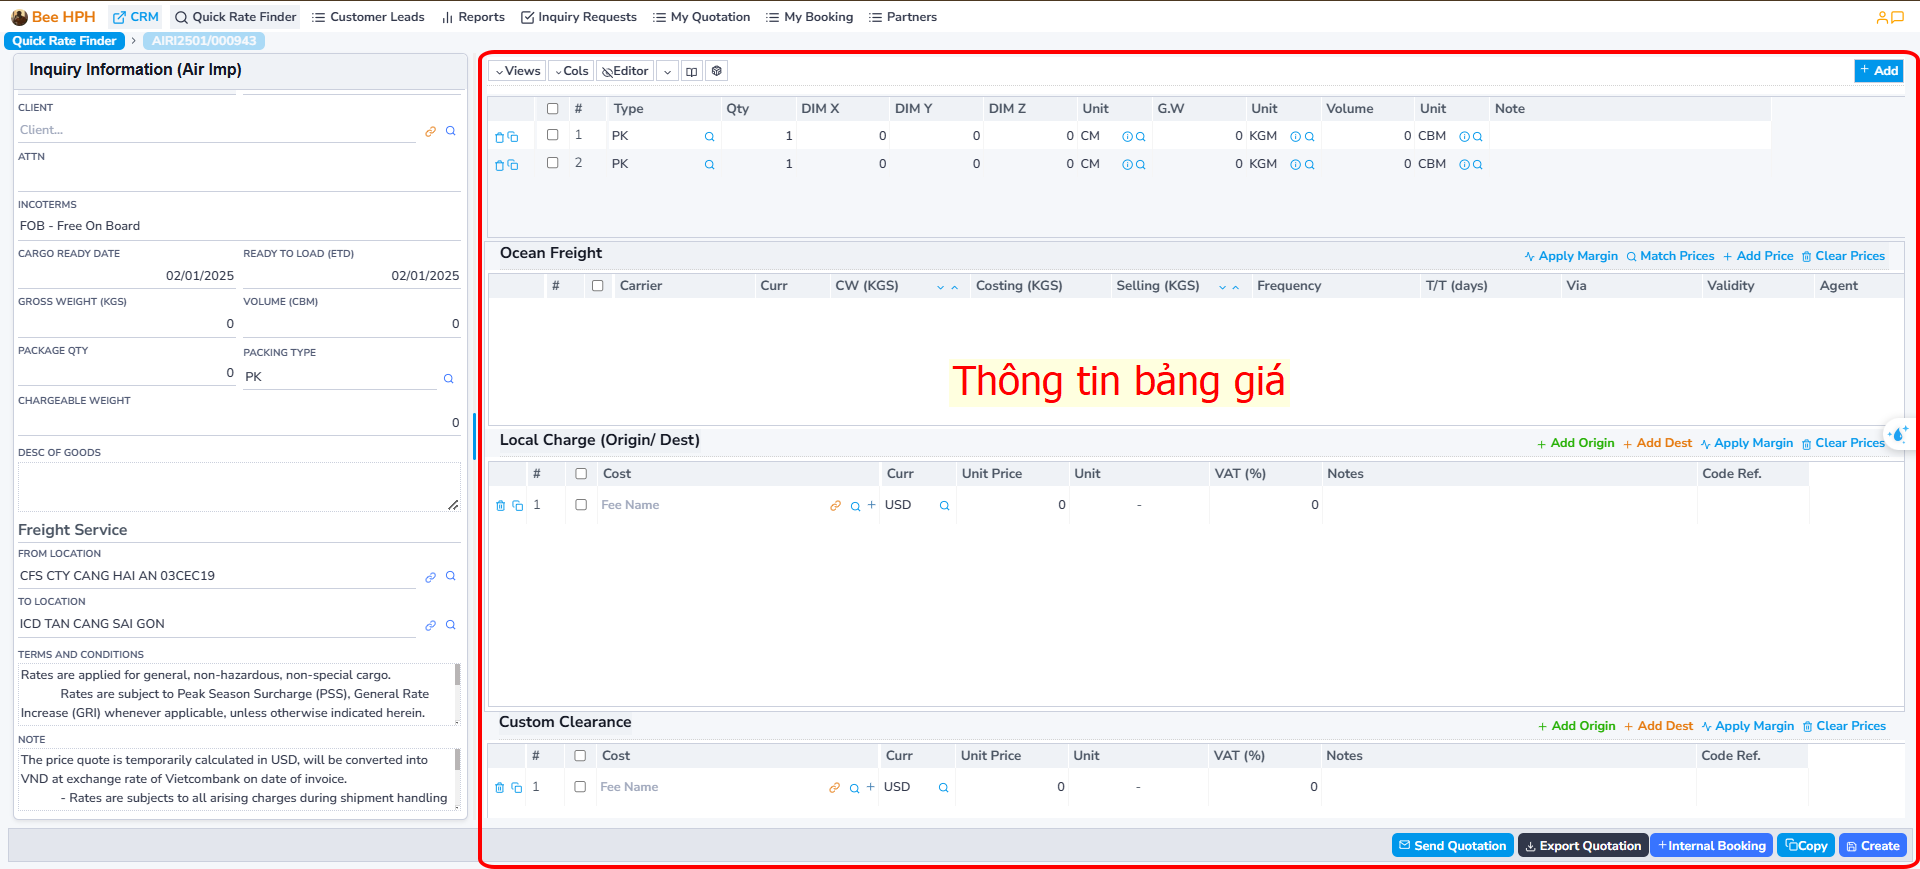Tick Ocean Freight select-all checkbox
The width and height of the screenshot is (1920, 869).
597,286
